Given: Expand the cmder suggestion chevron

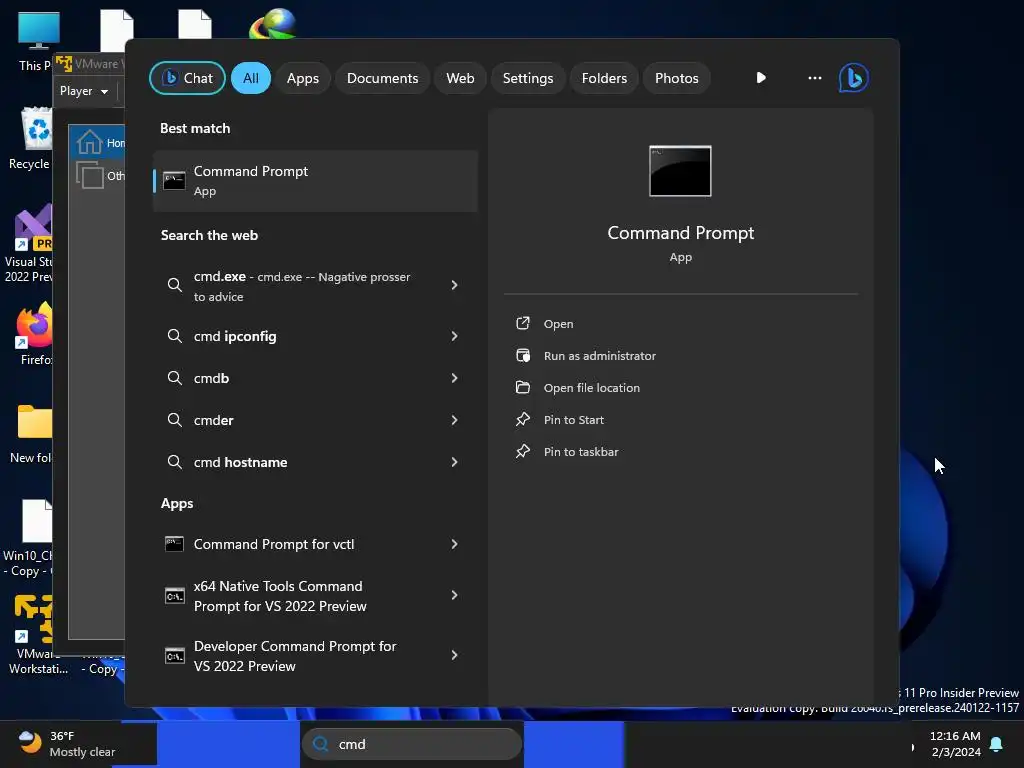Looking at the screenshot, I should click(x=455, y=420).
